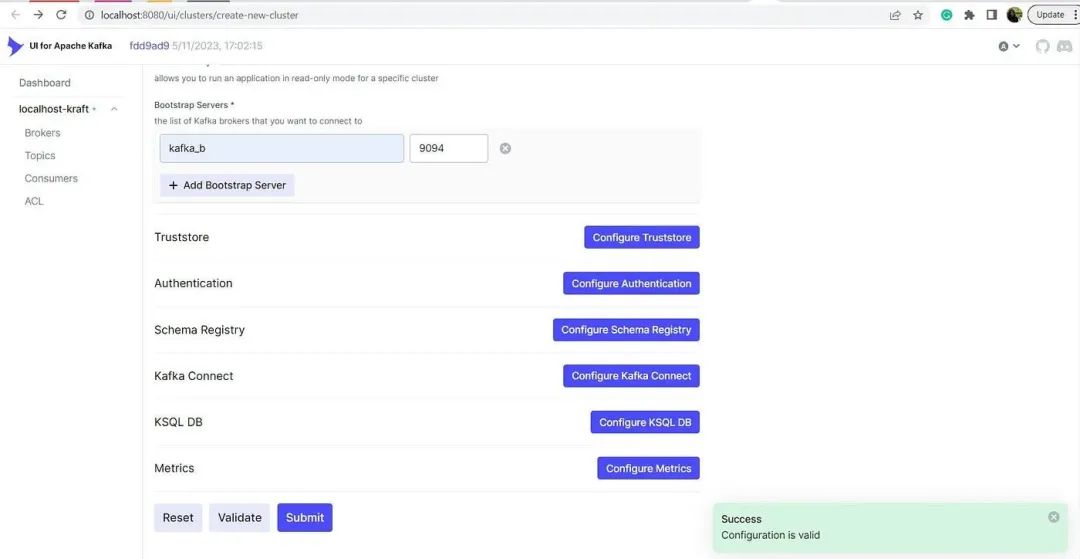1080x559 pixels.
Task: Bookmark this page with the star icon
Action: [917, 14]
